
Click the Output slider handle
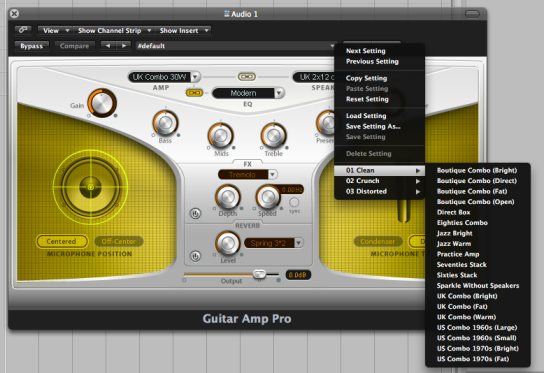(259, 274)
